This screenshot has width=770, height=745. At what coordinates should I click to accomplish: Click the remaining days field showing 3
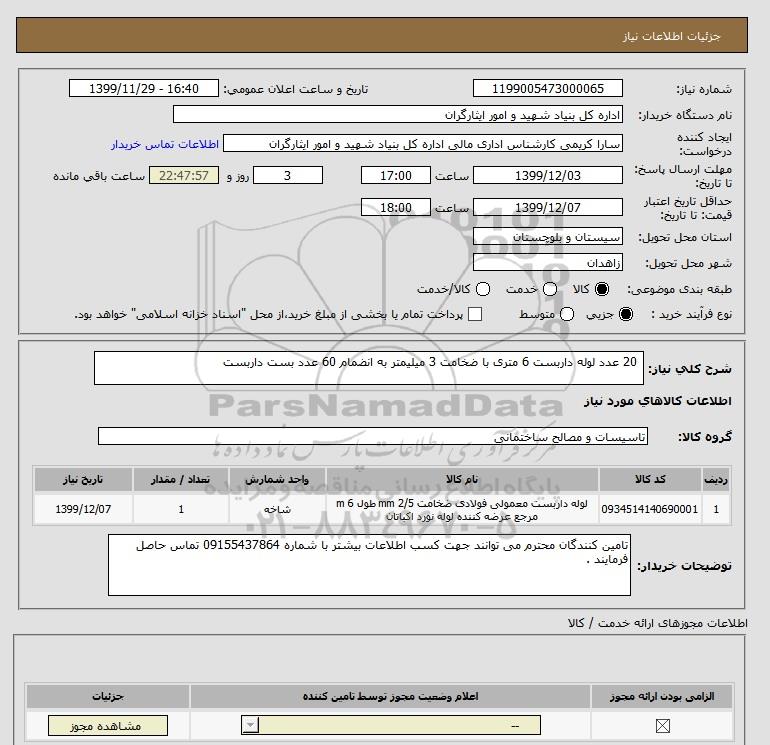[288, 175]
